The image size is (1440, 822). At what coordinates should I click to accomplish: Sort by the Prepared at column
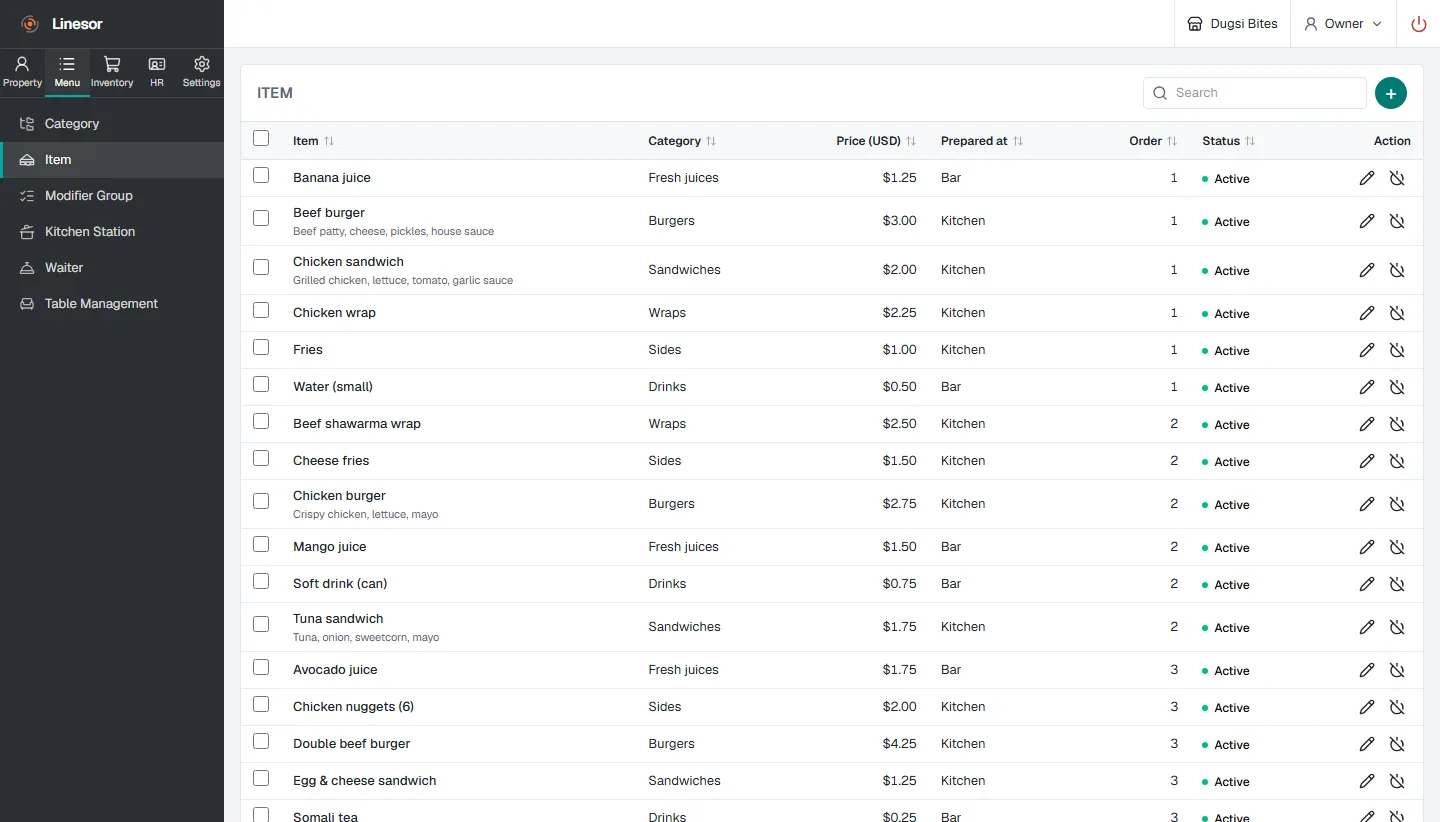click(x=982, y=141)
